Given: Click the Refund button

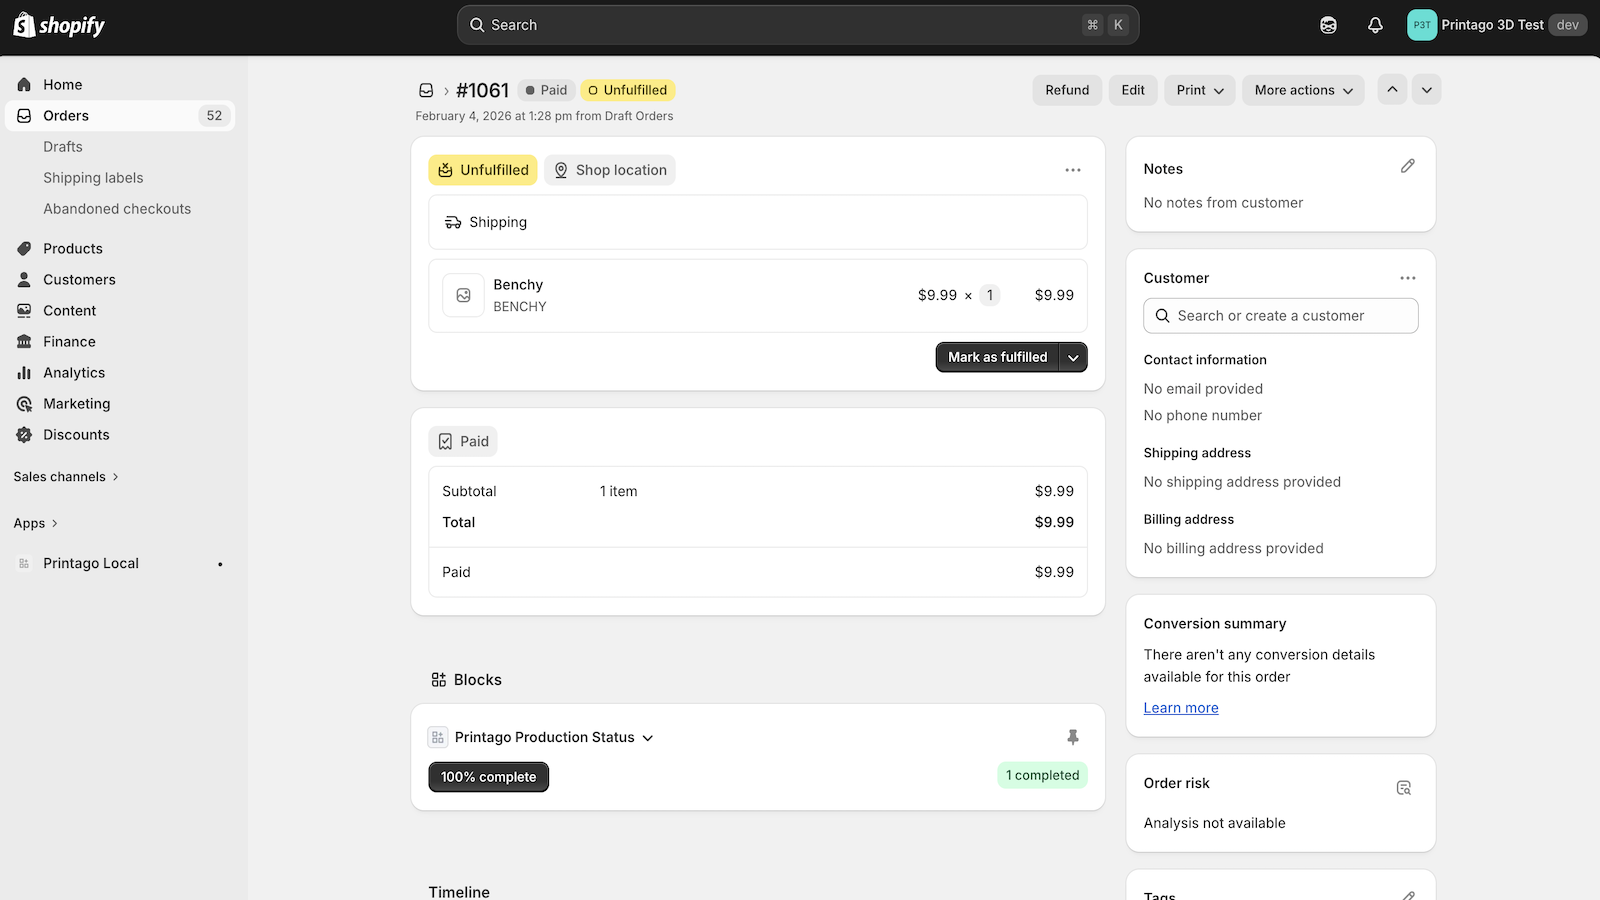Looking at the screenshot, I should click(1067, 89).
